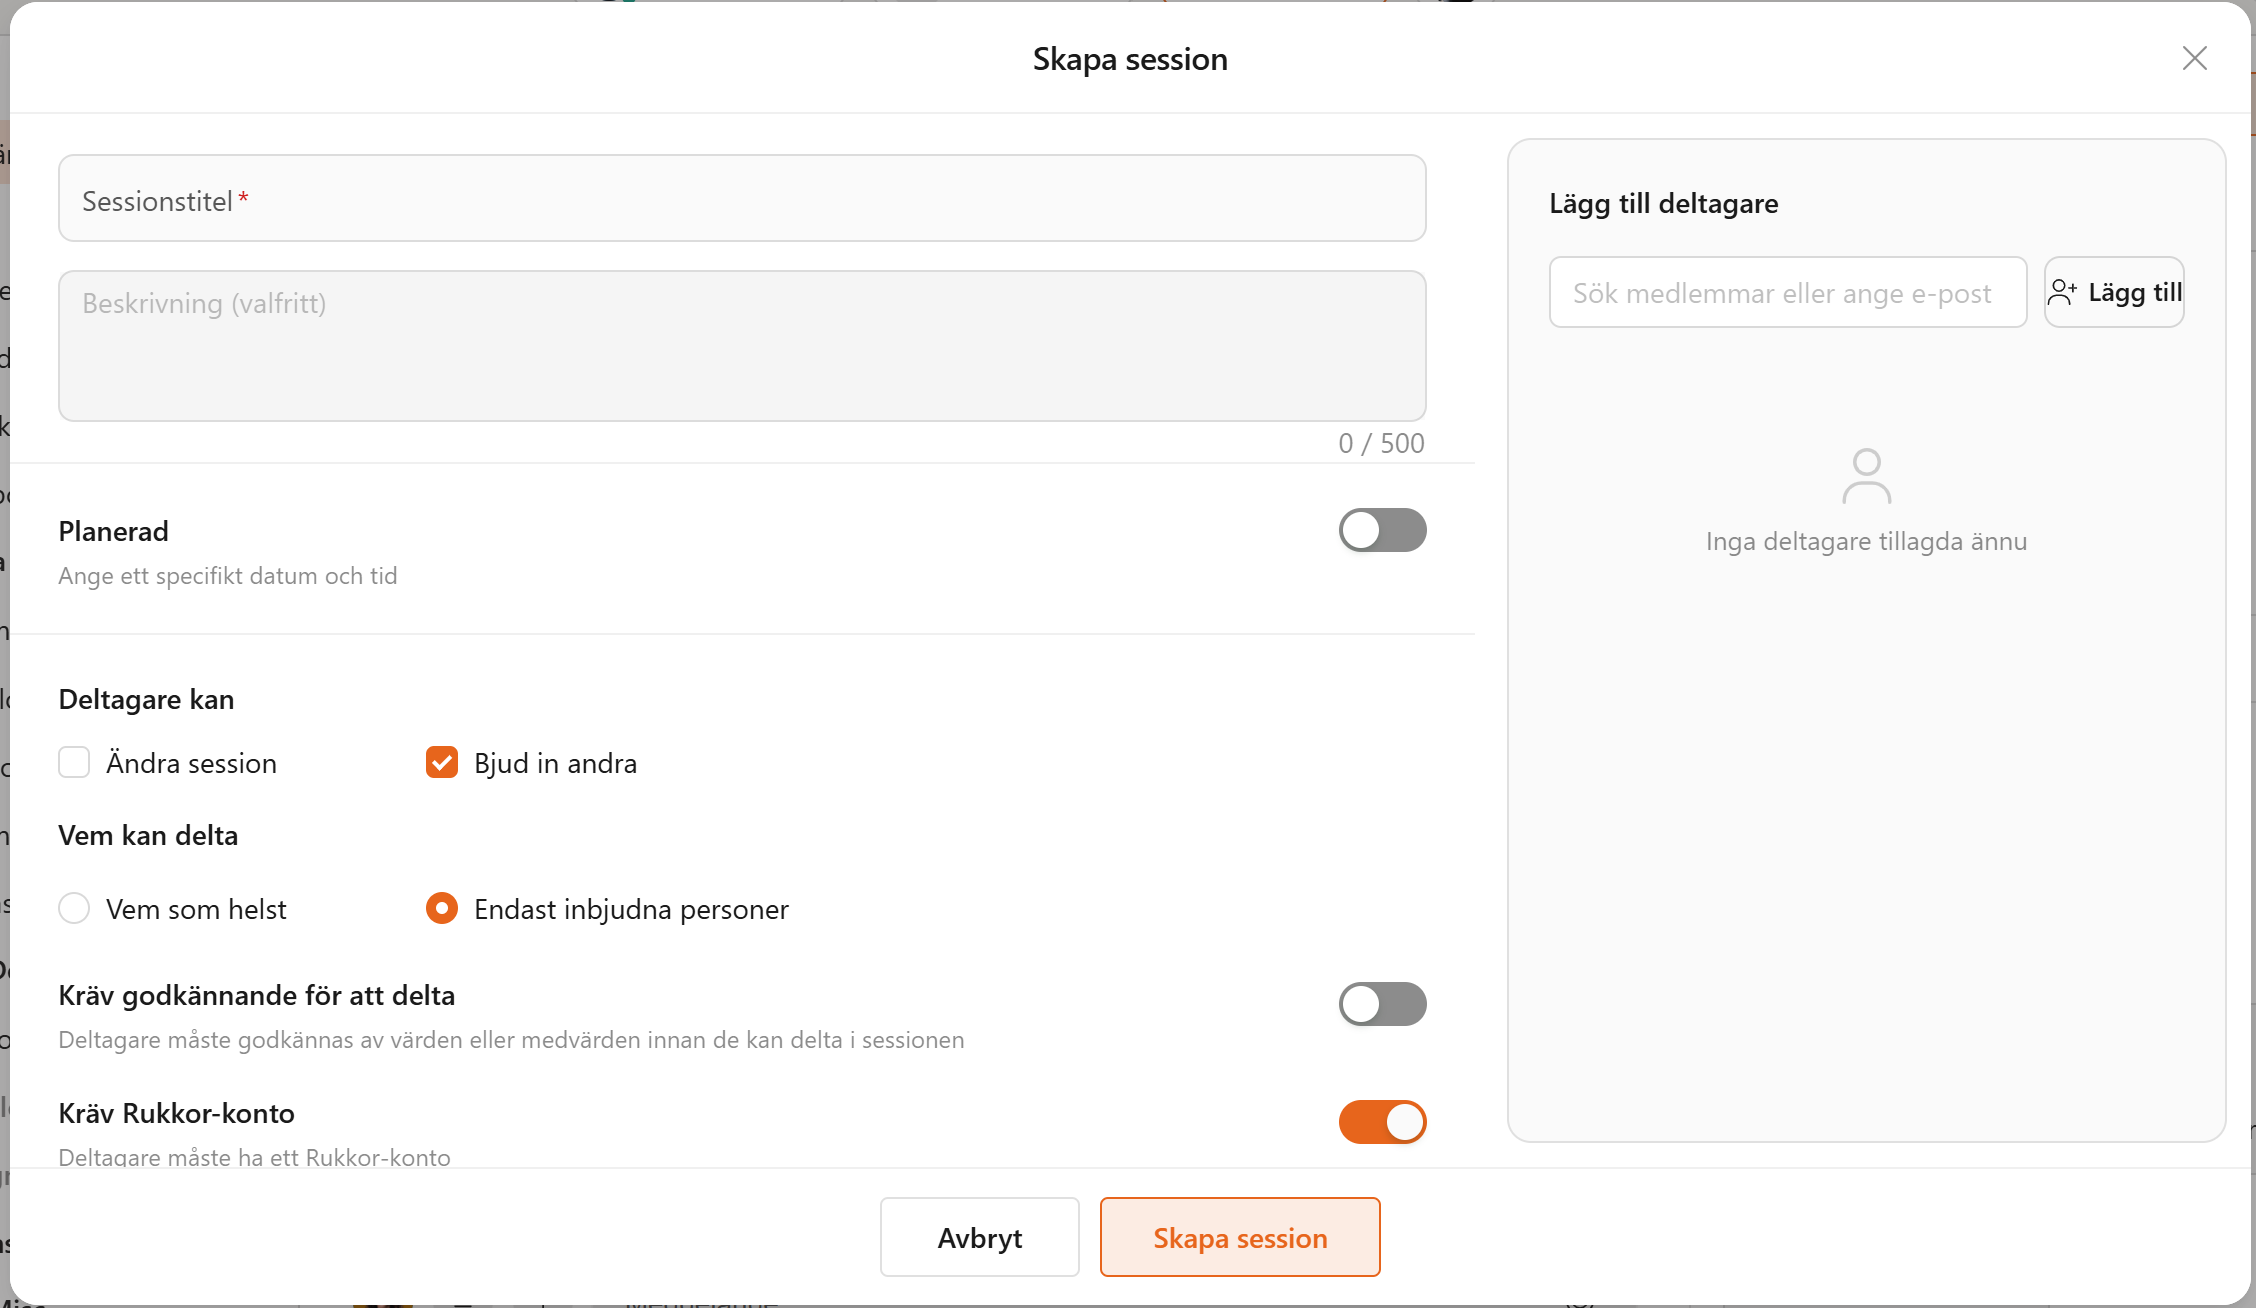
Task: Focus the Sök medlemmar eller ange e-post field
Action: (1788, 292)
